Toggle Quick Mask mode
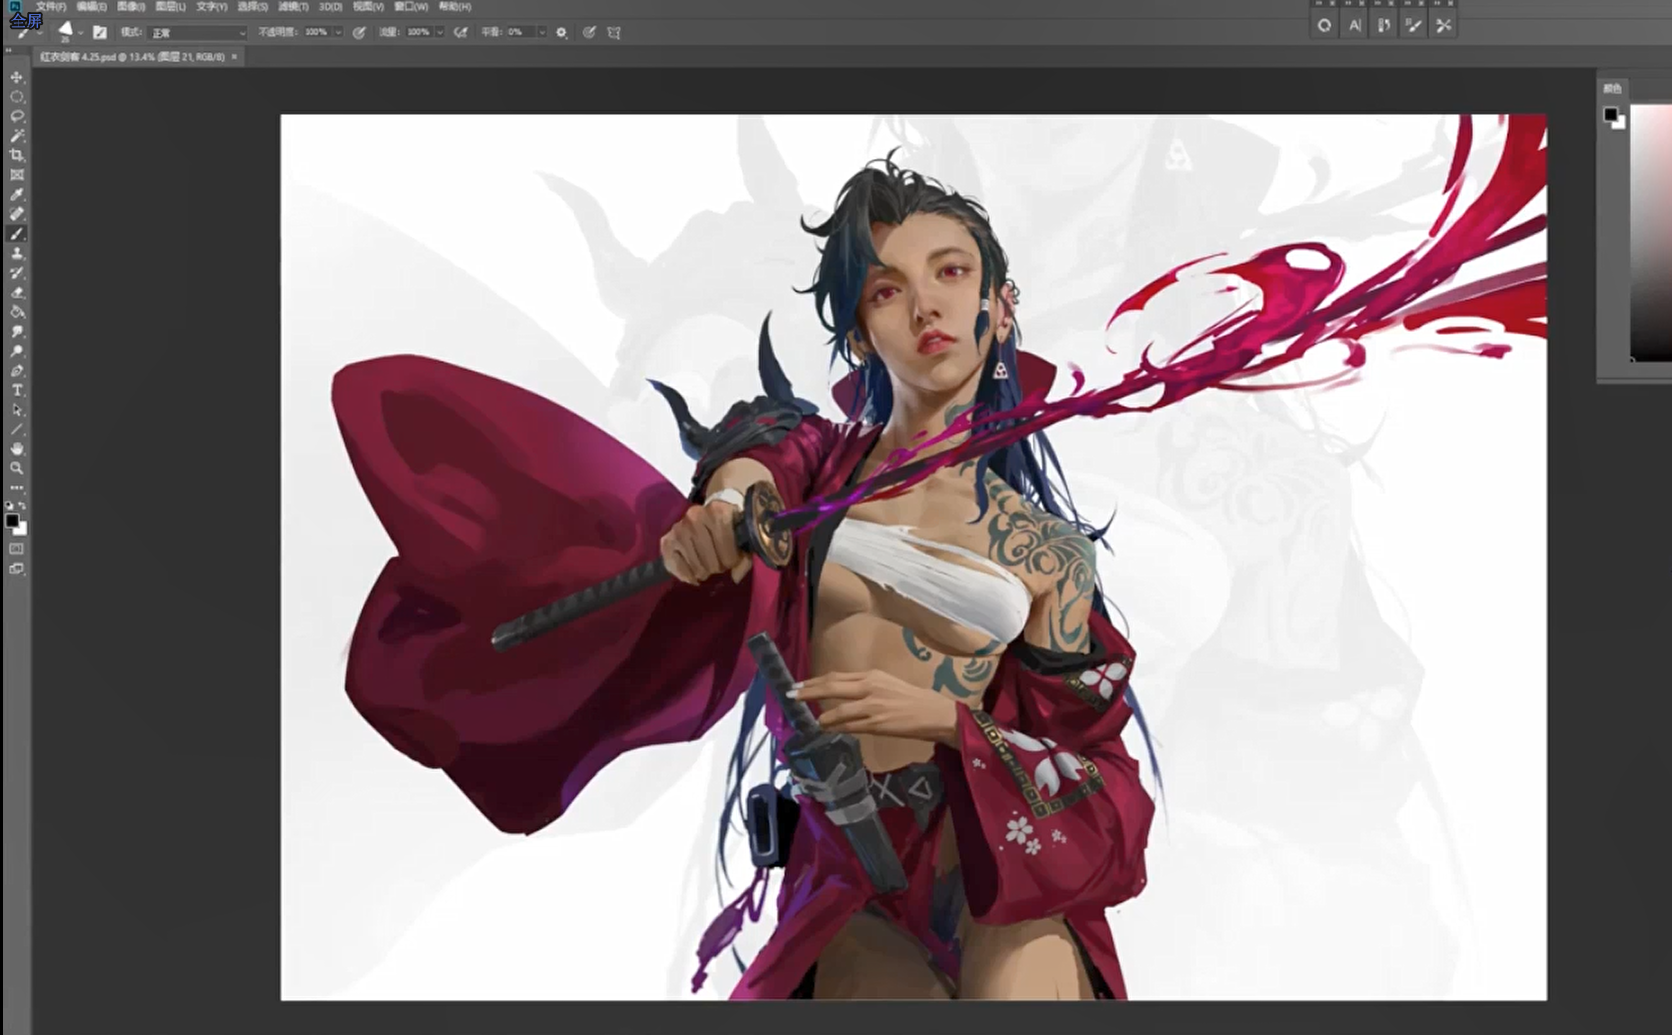 (17, 549)
